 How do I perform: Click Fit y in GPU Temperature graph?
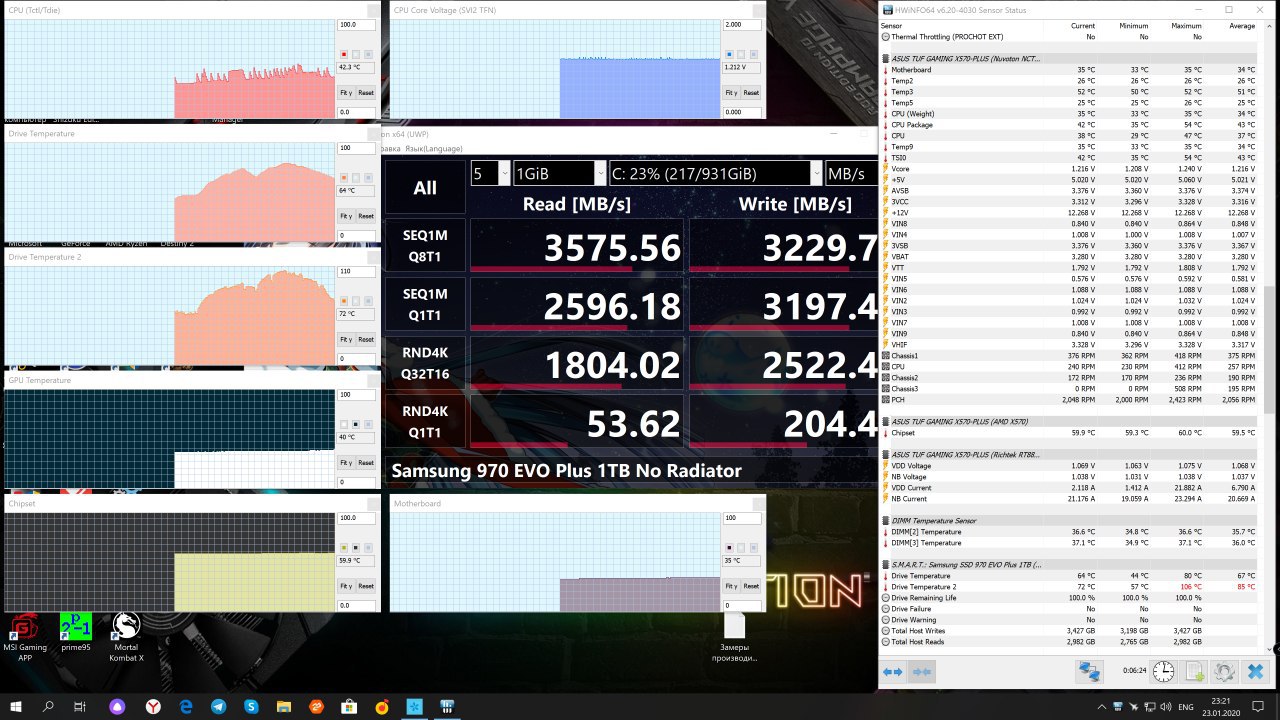[x=346, y=462]
